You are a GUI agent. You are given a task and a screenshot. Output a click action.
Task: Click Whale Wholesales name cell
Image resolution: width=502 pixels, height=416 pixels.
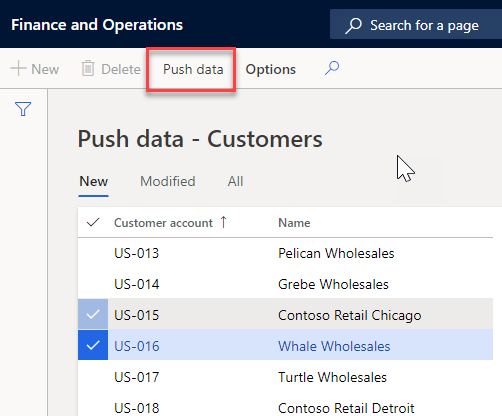[334, 346]
